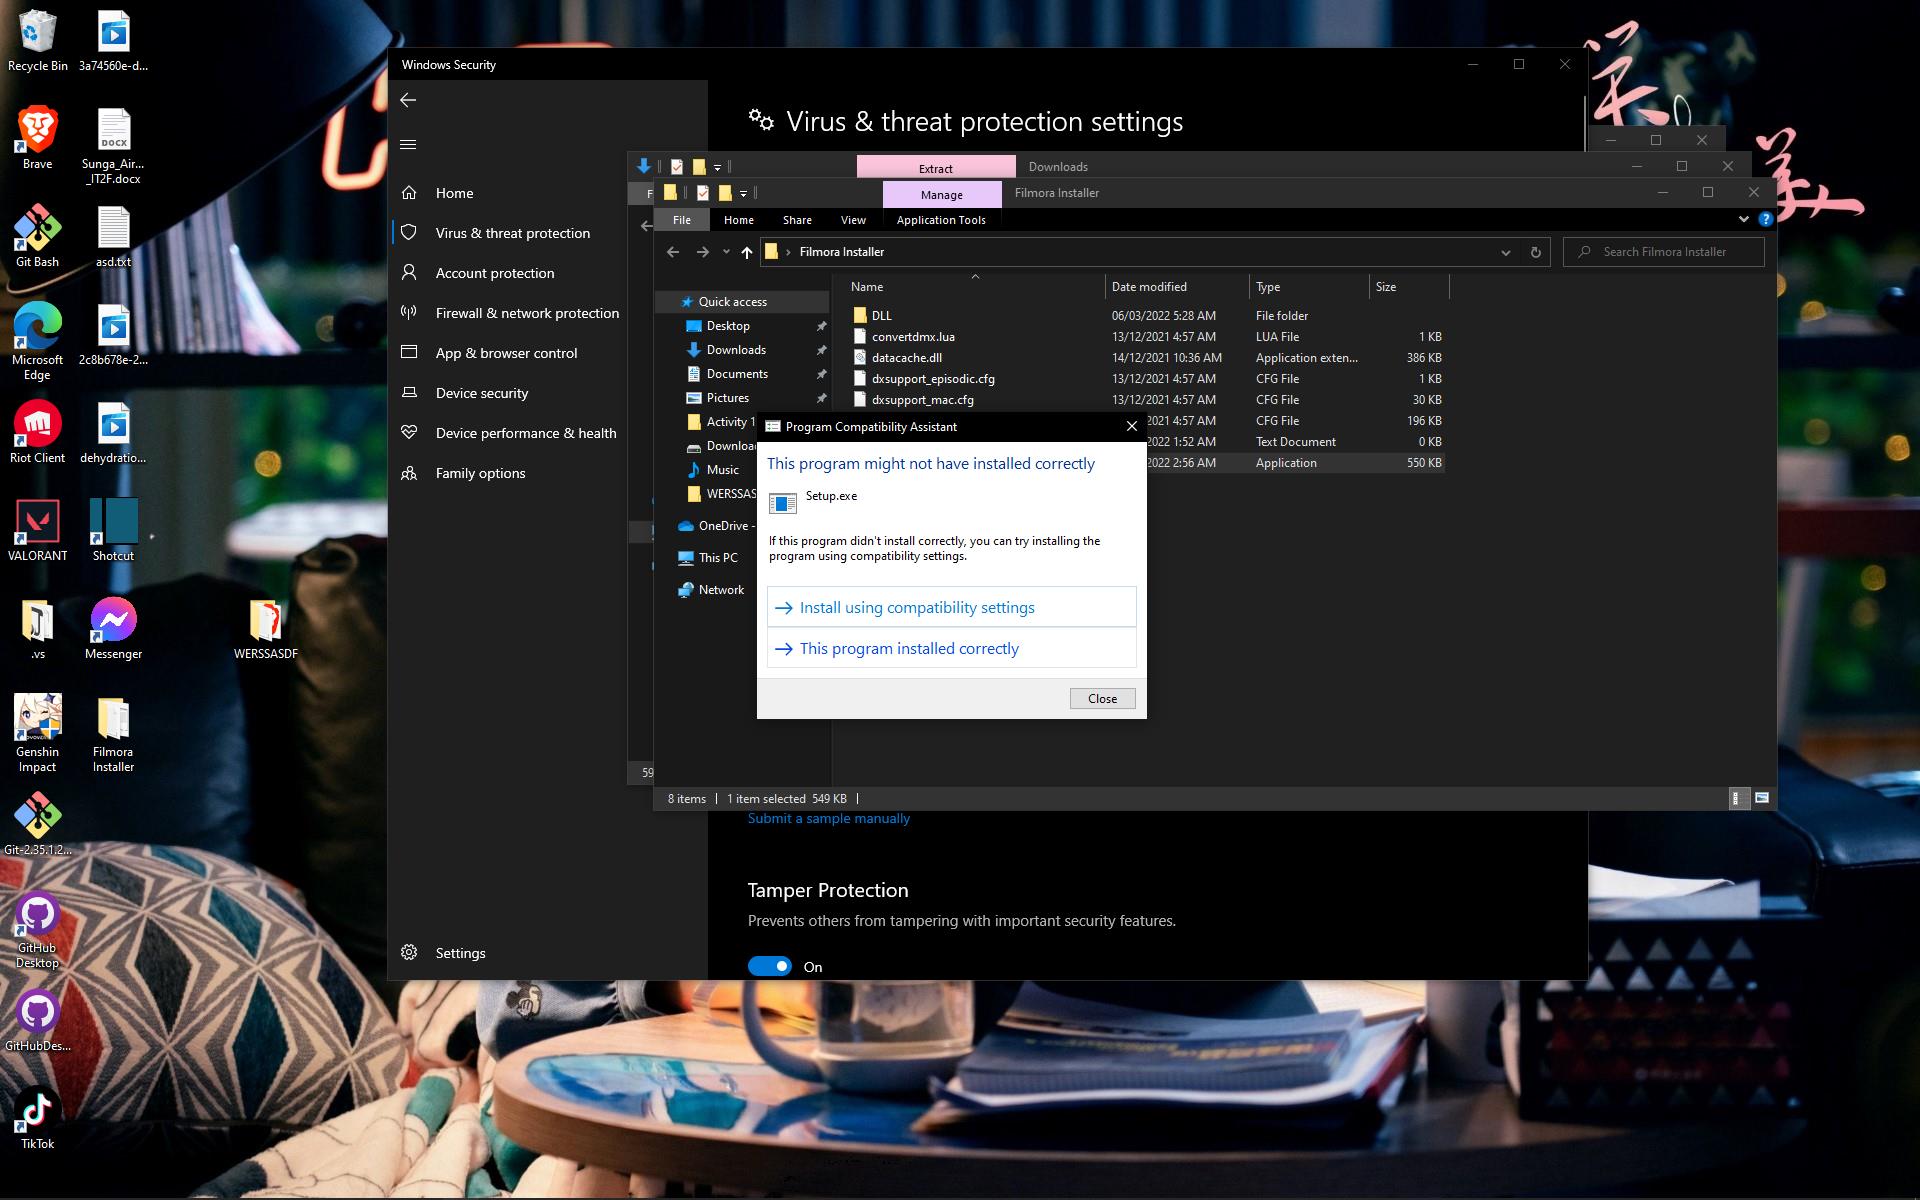Expand the address bar history dropdown
Image resolution: width=1920 pixels, height=1200 pixels.
tap(1505, 252)
